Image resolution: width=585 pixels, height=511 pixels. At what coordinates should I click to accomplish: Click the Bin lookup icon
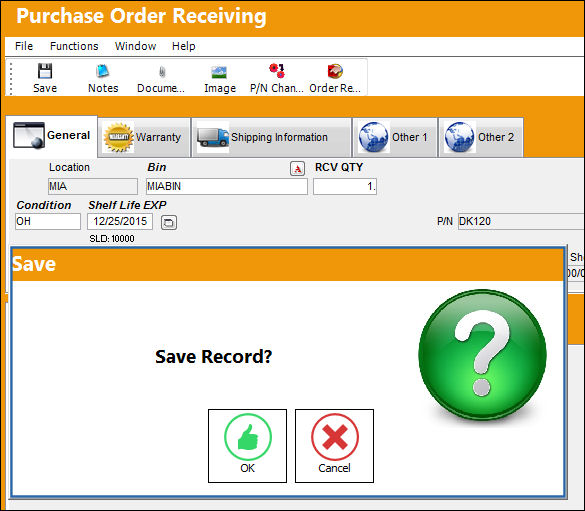297,169
